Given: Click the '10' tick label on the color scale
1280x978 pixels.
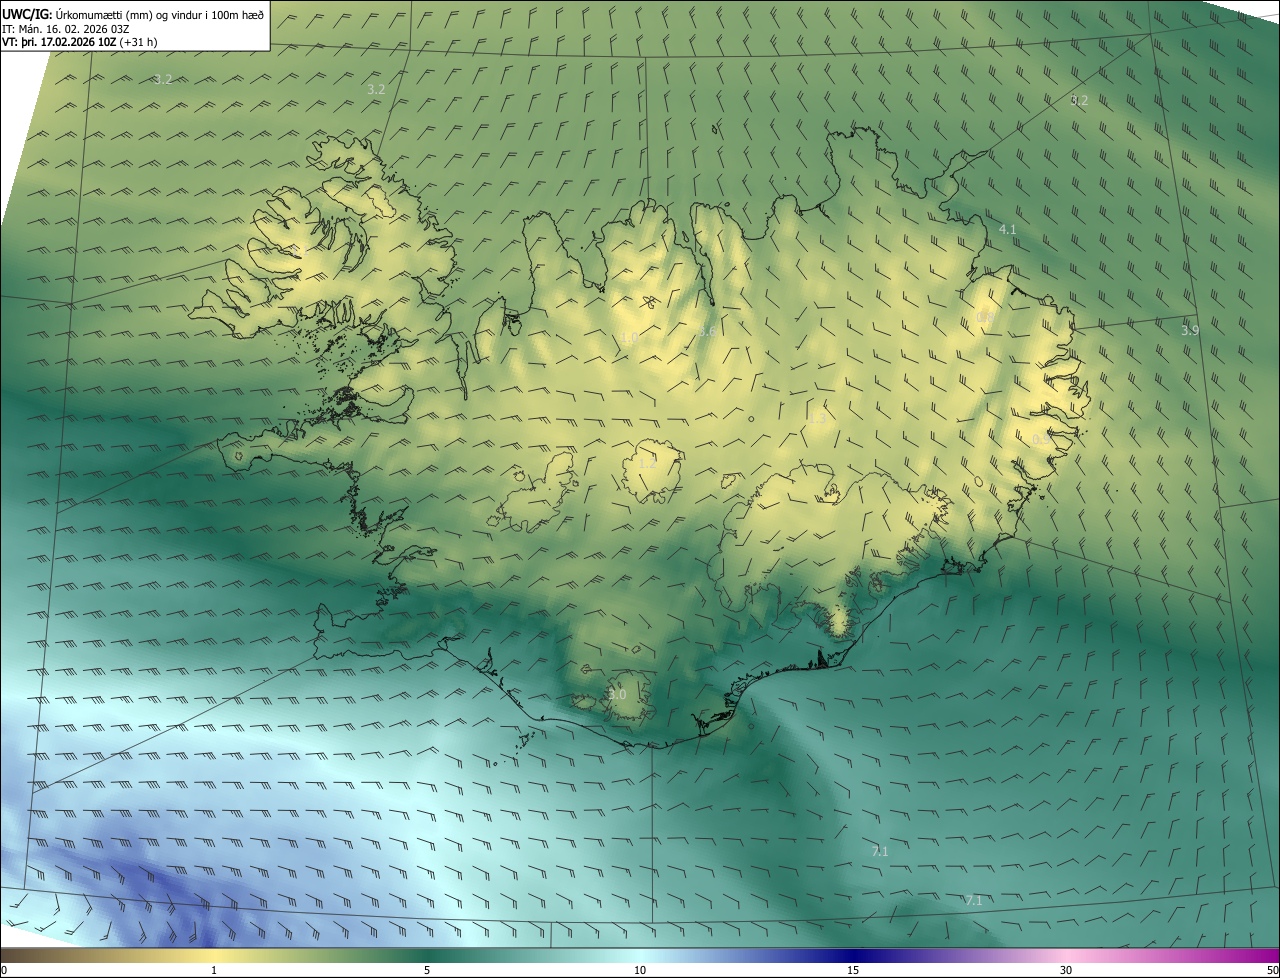Looking at the screenshot, I should (x=640, y=970).
